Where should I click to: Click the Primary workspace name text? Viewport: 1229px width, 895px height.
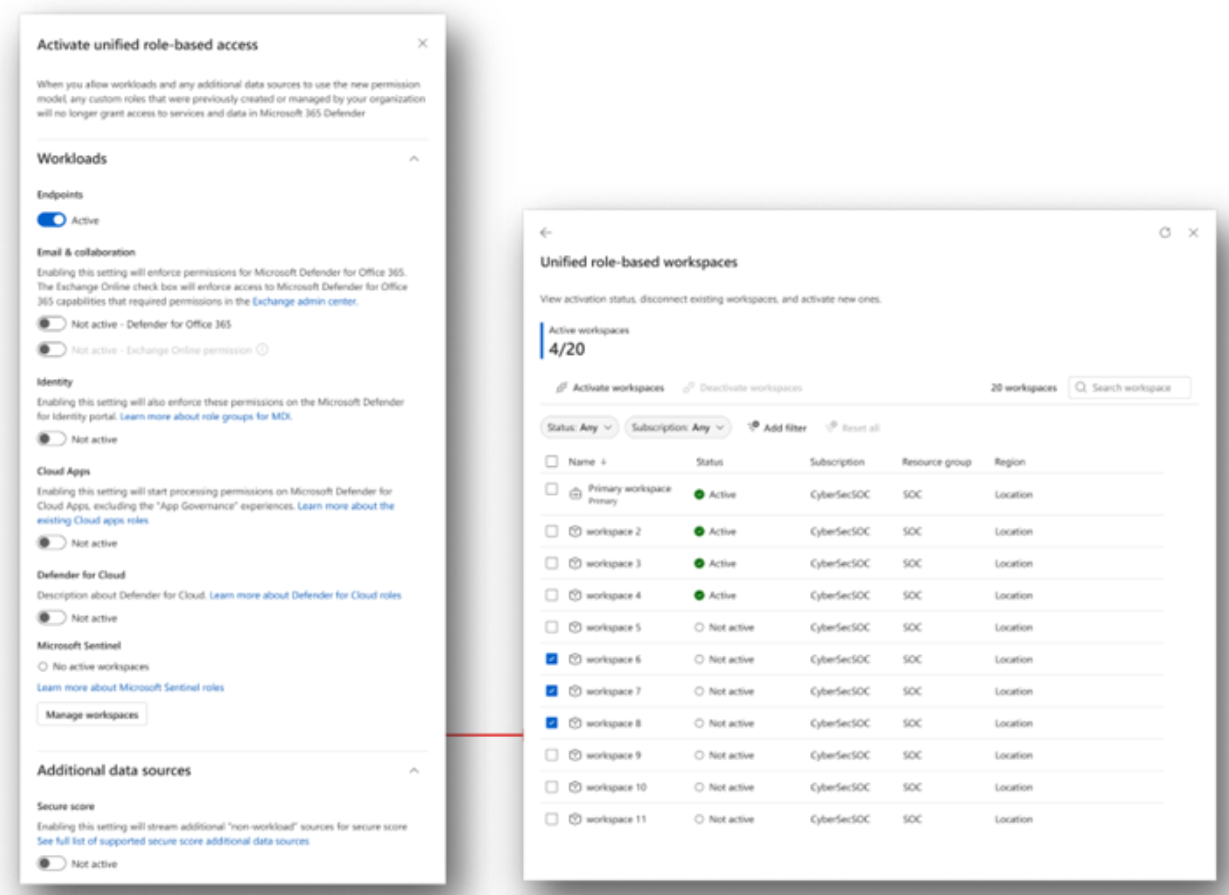629,489
